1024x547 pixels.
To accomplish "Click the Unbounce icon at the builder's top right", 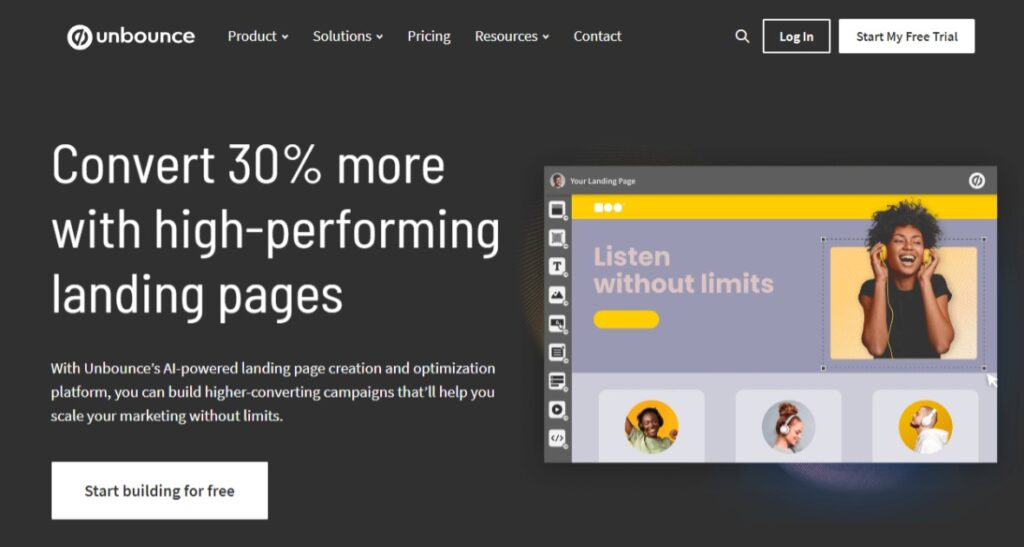I will pos(976,181).
